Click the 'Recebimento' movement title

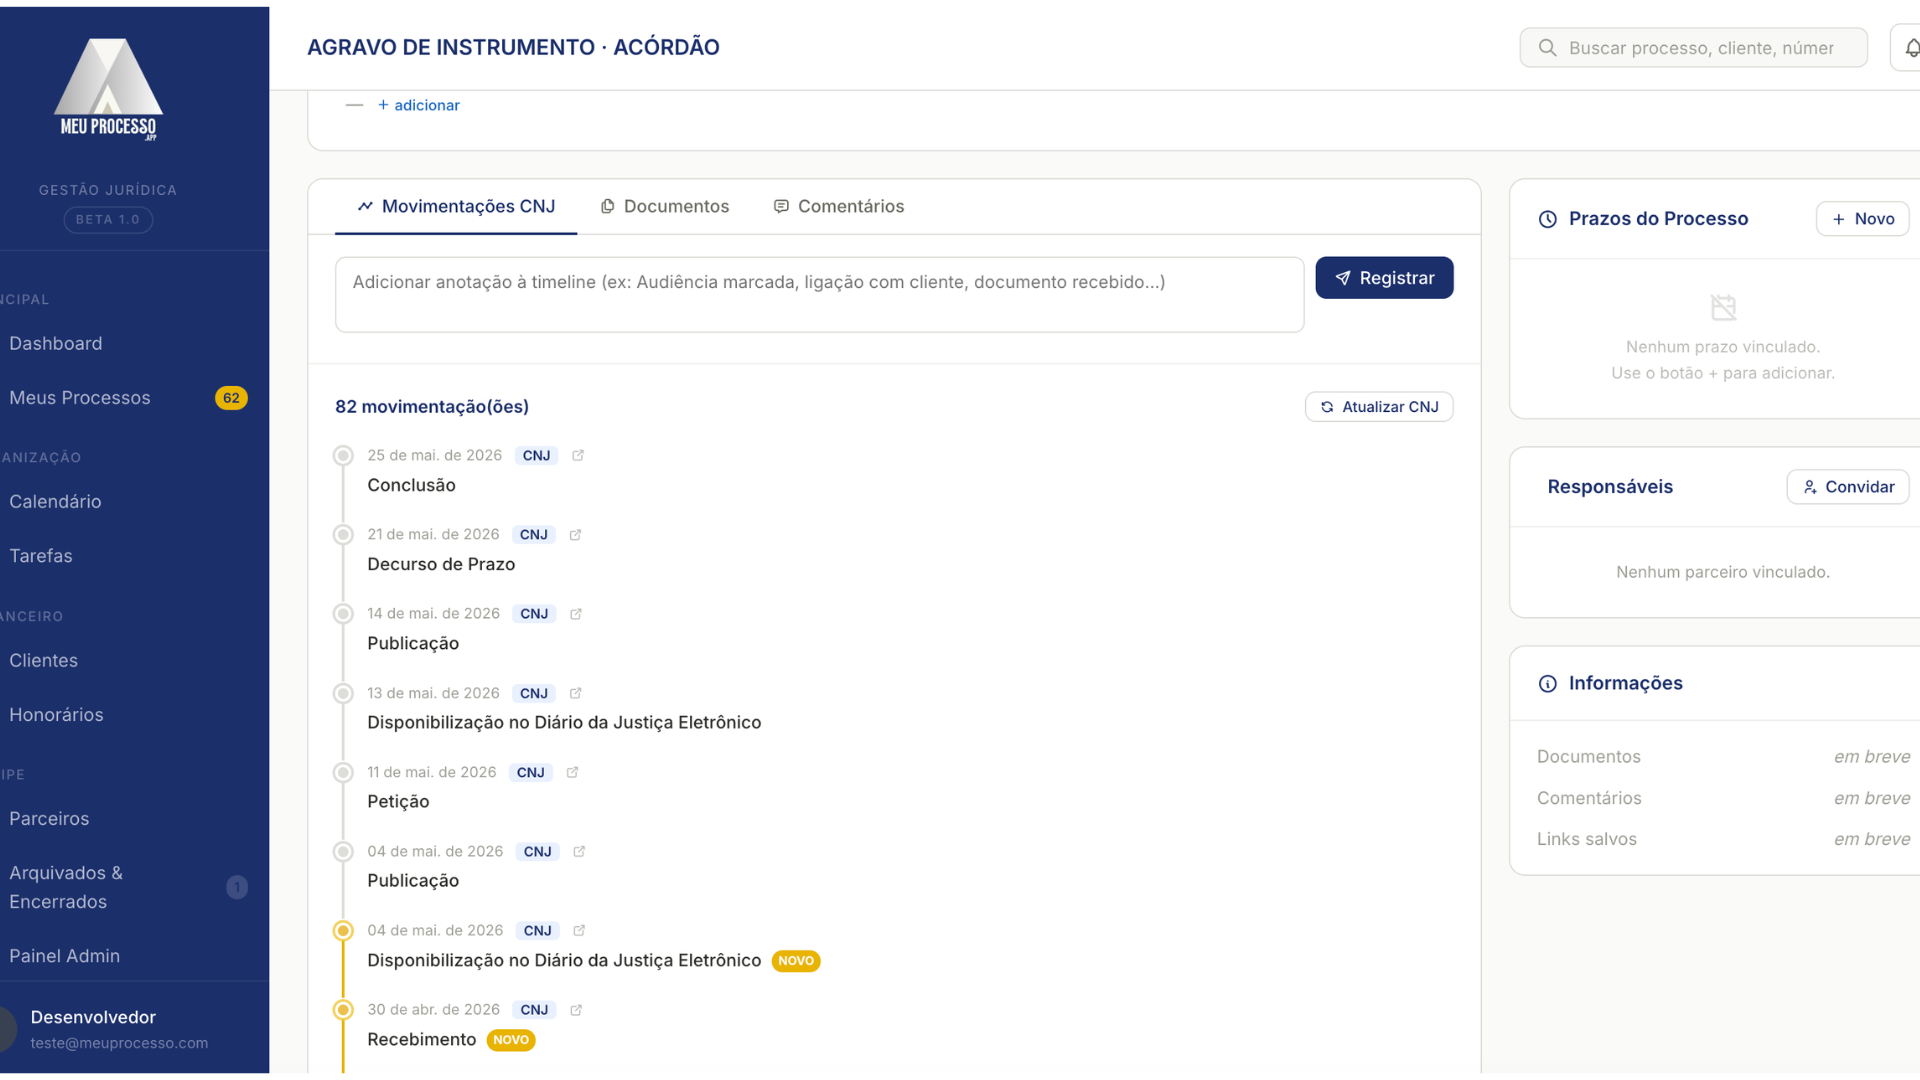tap(421, 1040)
